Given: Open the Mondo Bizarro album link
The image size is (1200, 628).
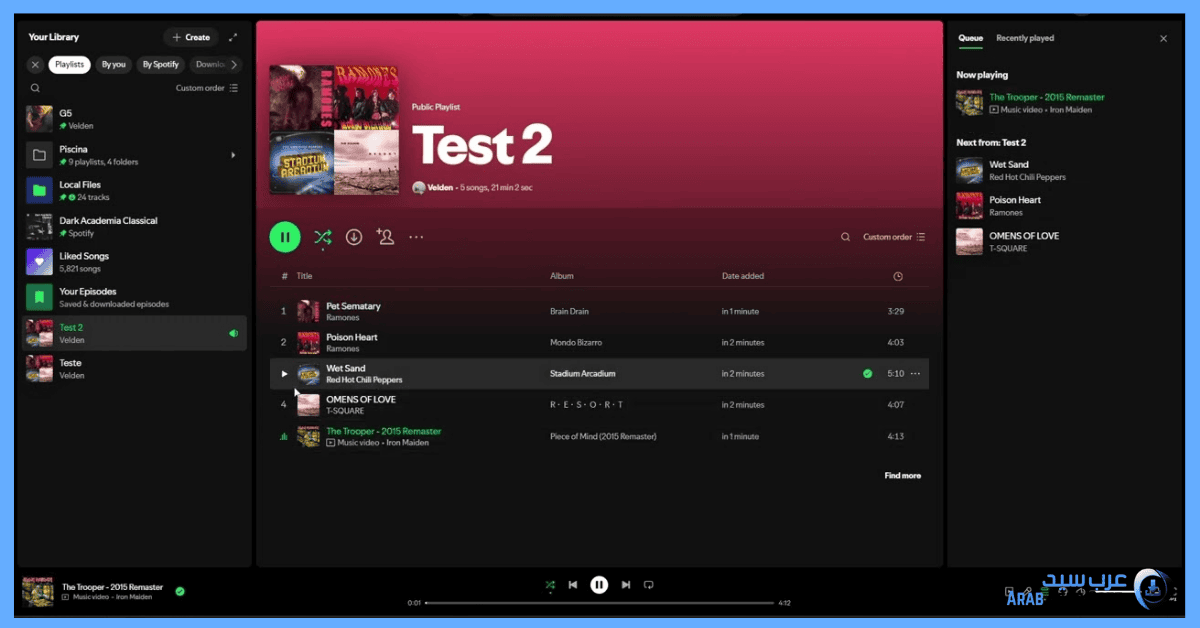Looking at the screenshot, I should tap(576, 342).
